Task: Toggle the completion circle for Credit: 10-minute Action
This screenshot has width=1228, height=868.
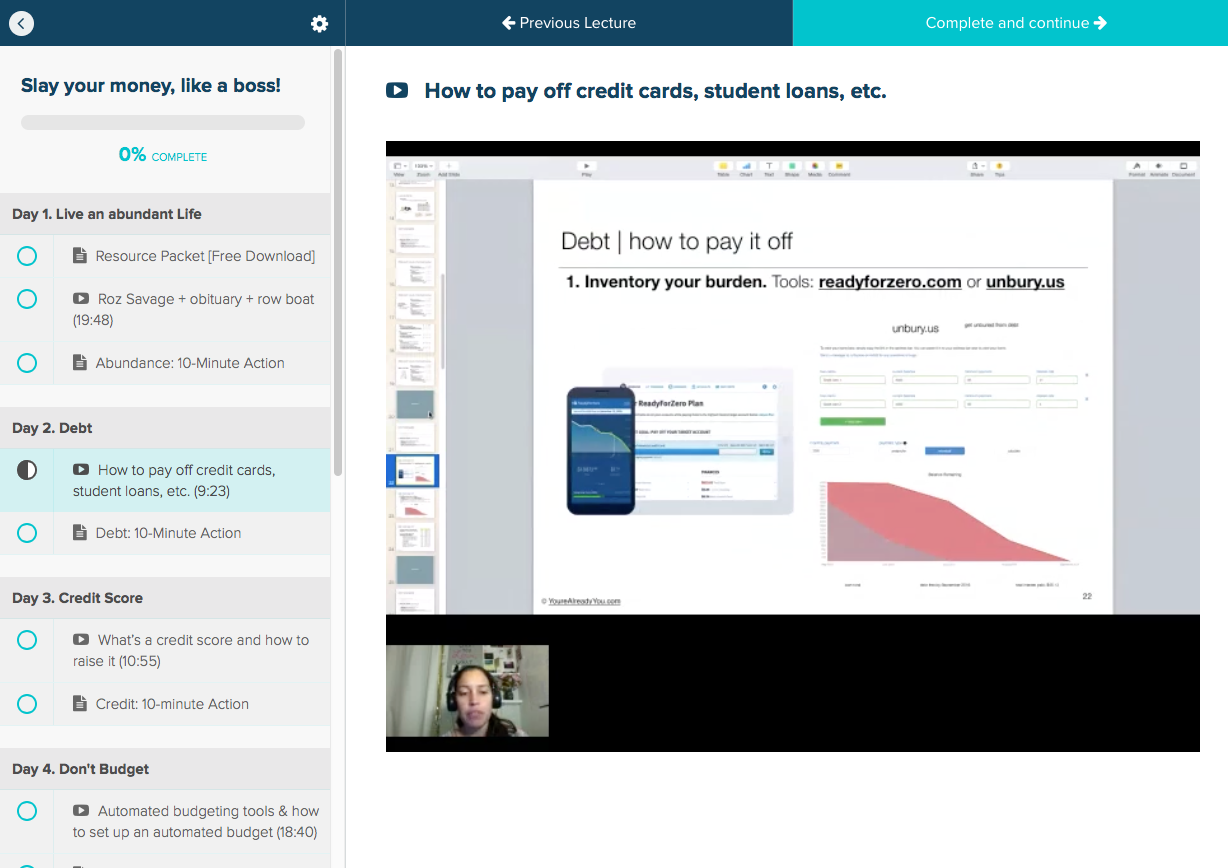Action: (27, 704)
